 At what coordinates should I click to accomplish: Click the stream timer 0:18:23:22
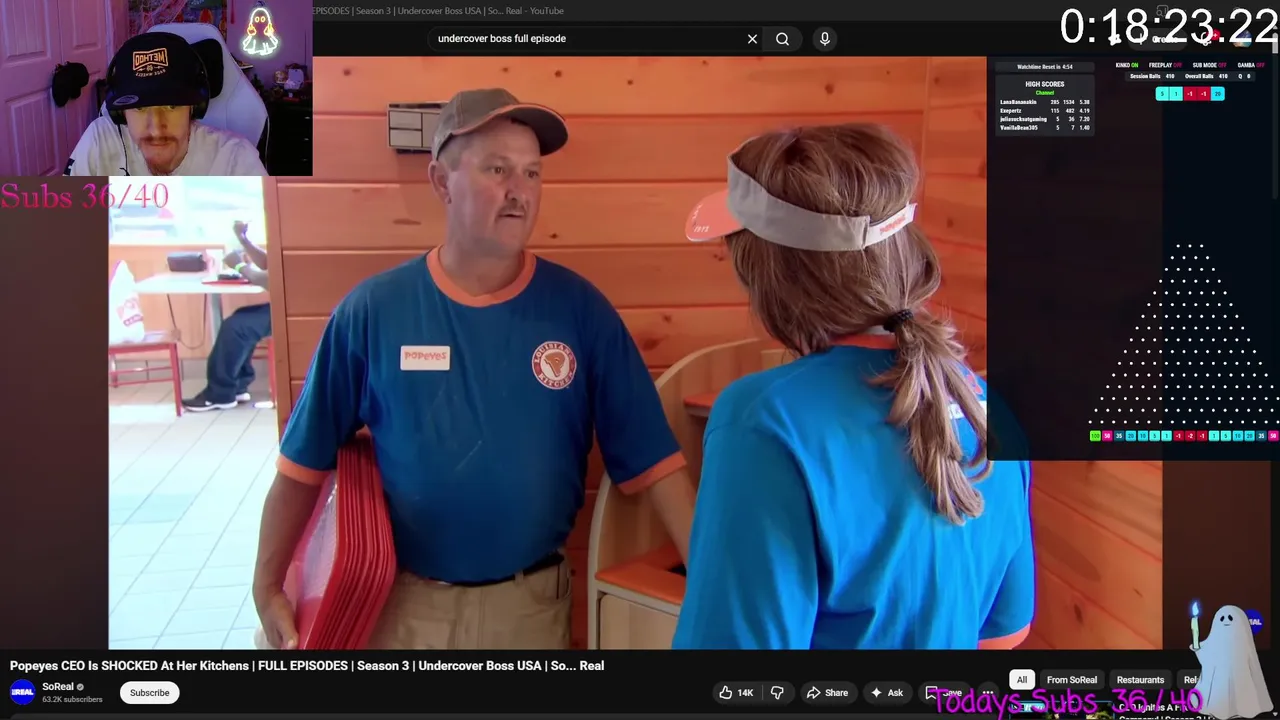pyautogui.click(x=1168, y=27)
